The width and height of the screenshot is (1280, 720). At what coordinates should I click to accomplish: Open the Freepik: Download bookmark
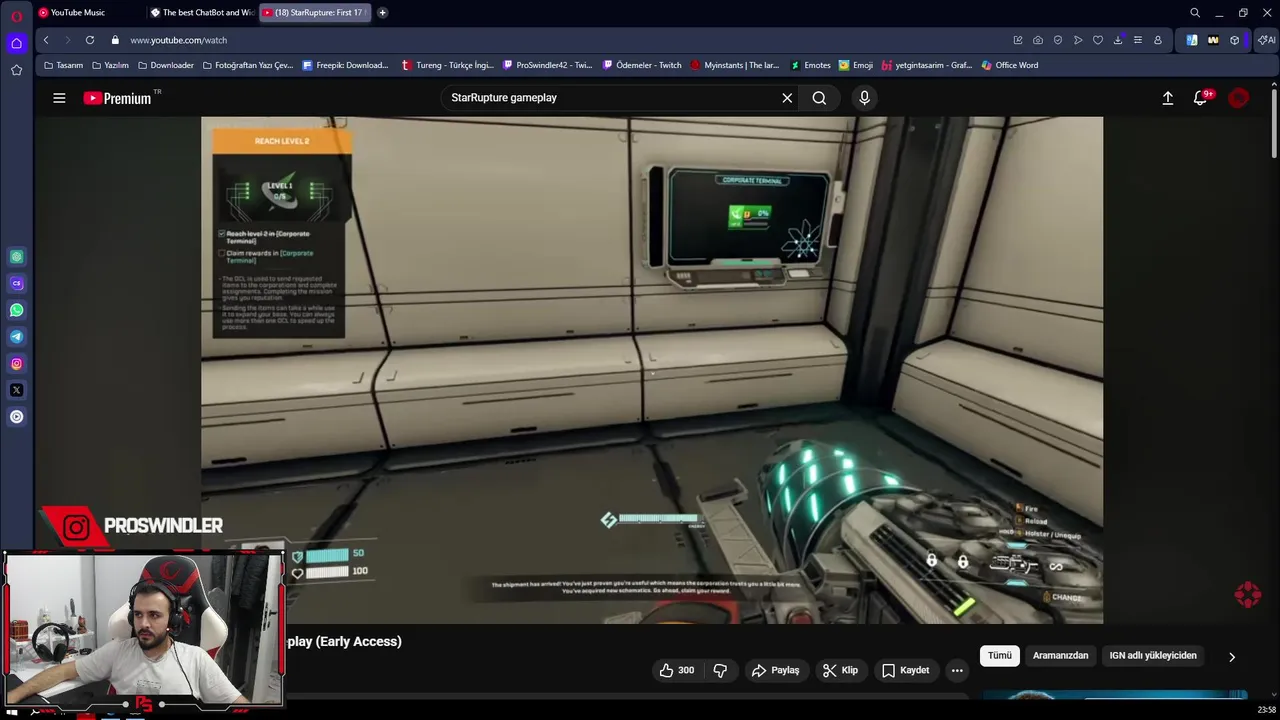pyautogui.click(x=345, y=65)
